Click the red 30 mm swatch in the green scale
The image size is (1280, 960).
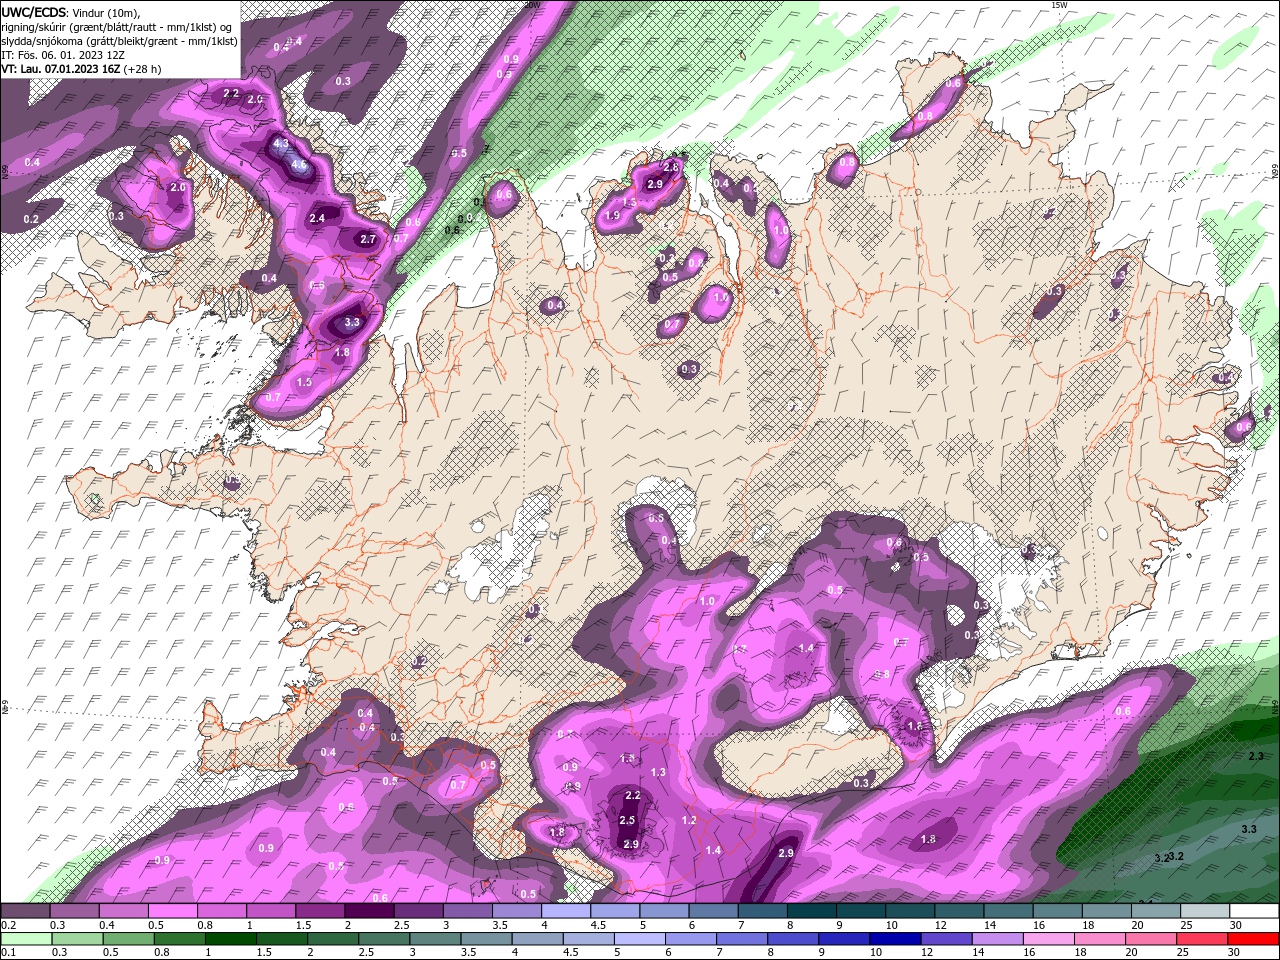click(x=1255, y=939)
